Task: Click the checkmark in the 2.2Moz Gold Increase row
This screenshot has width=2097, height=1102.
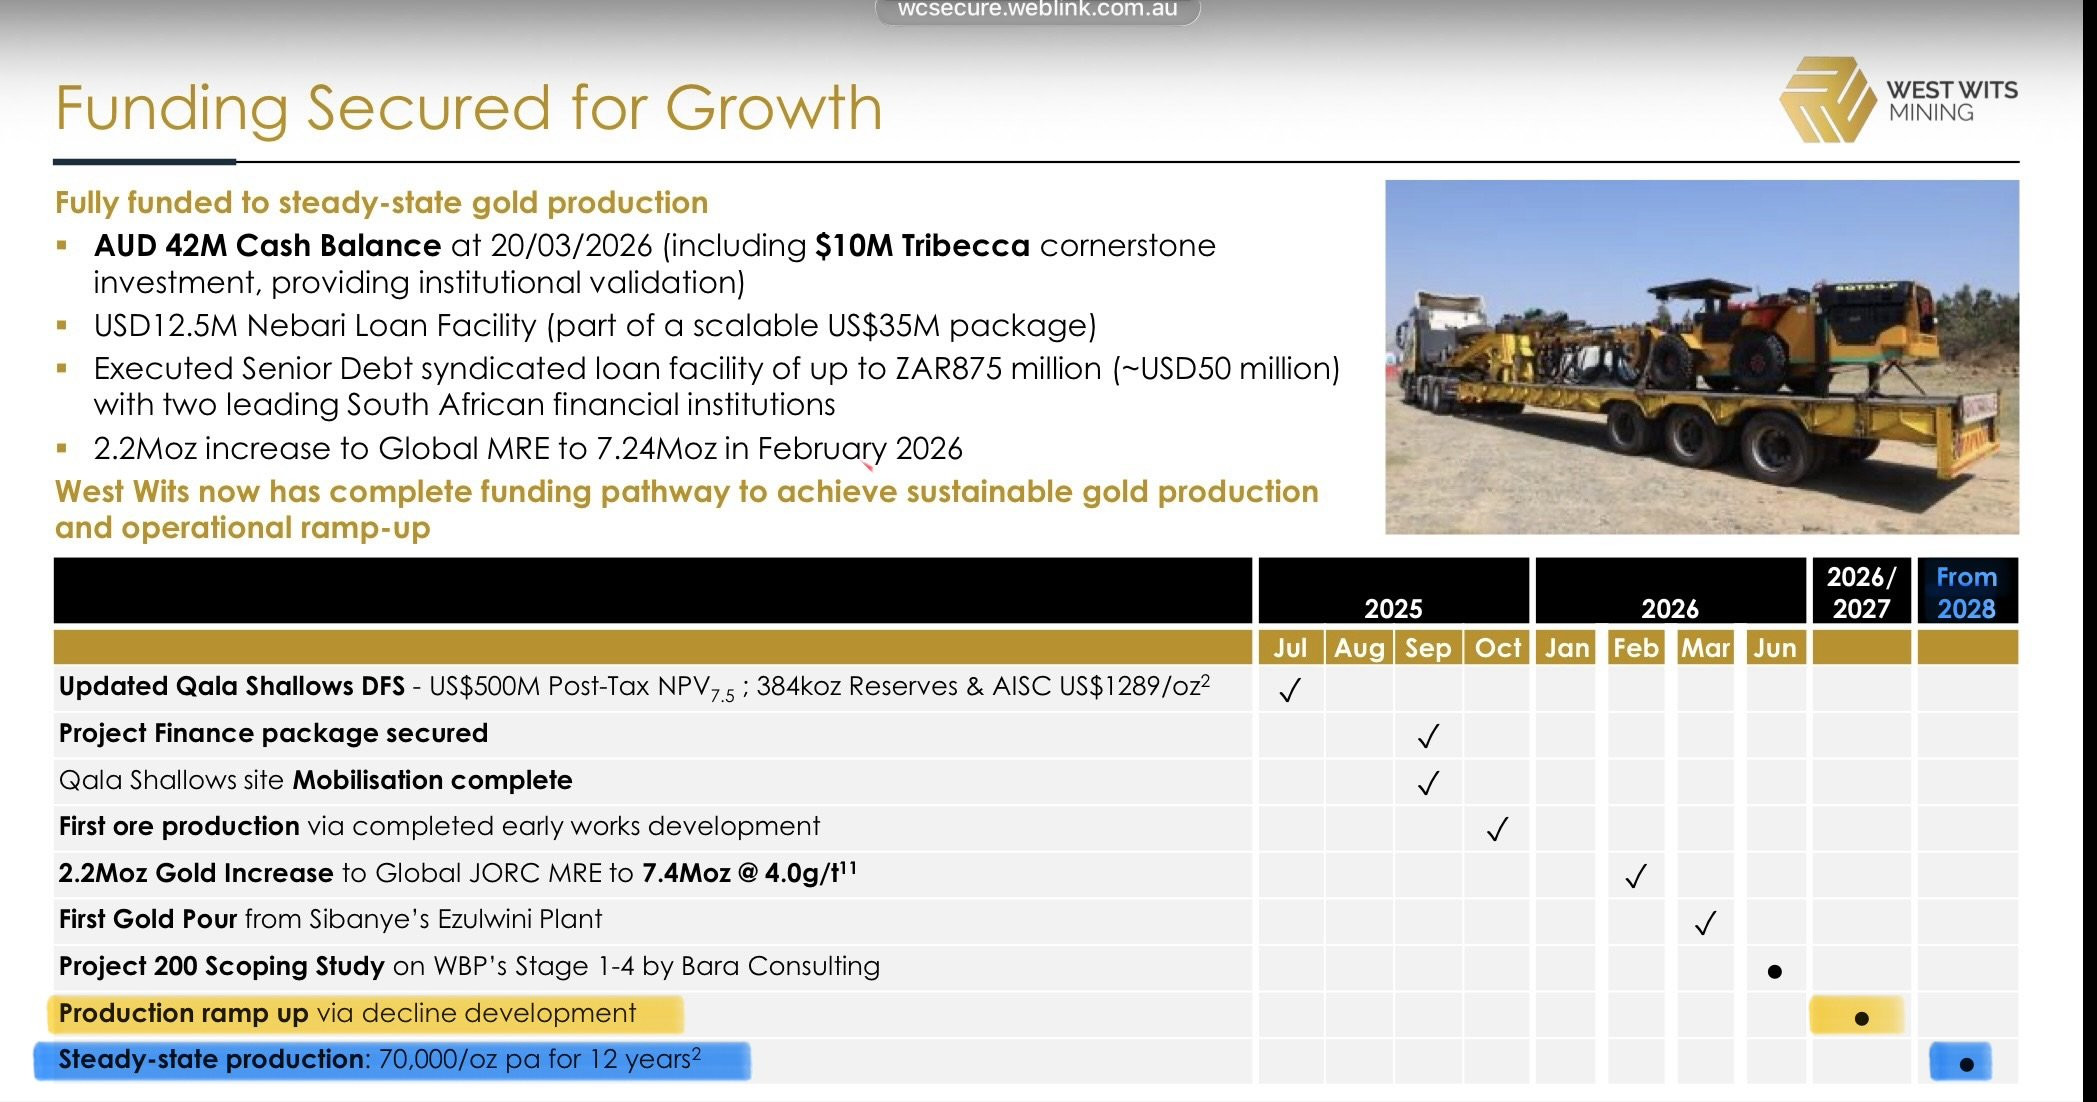Action: tap(1636, 876)
